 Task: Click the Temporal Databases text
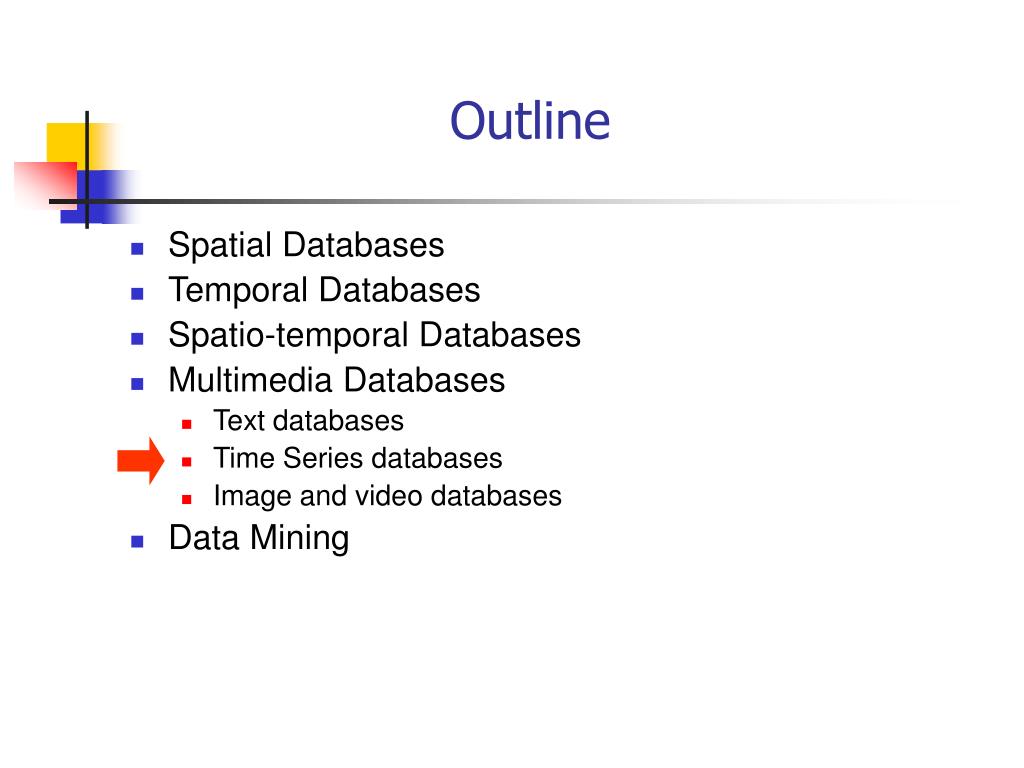325,291
